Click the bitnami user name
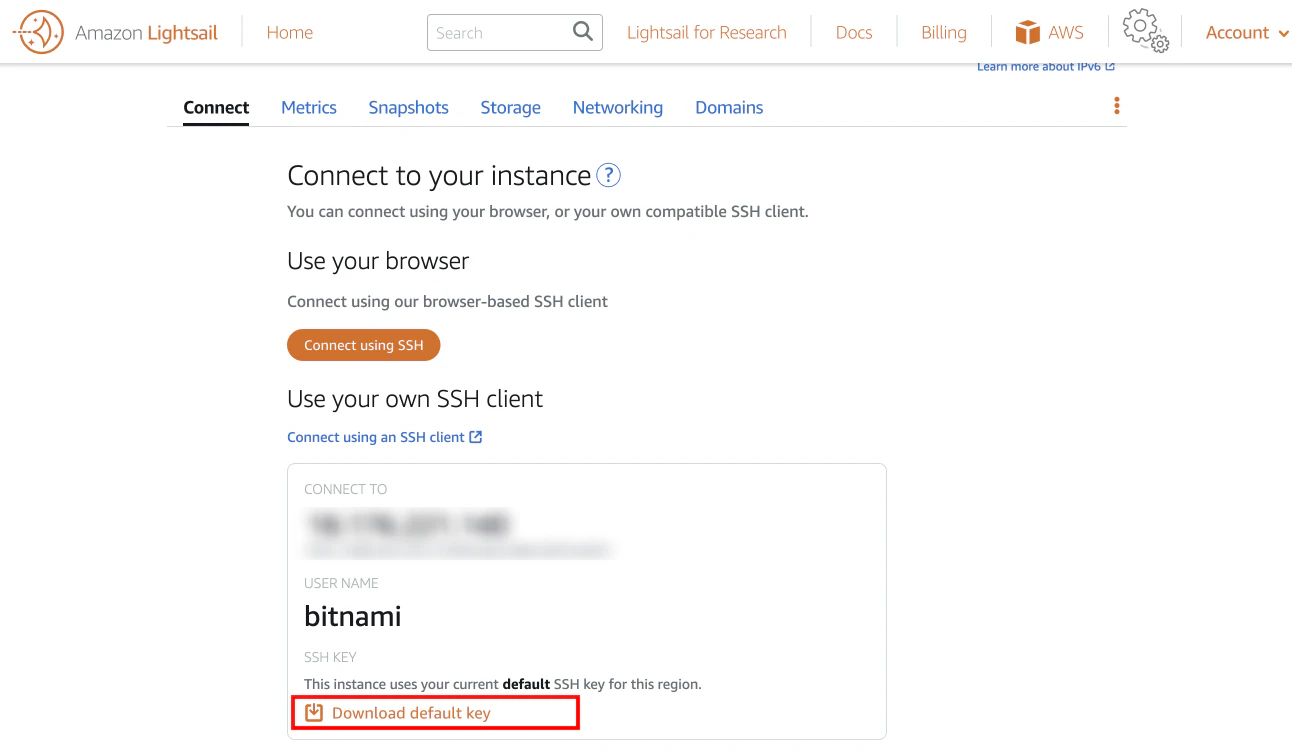The height and width of the screenshot is (753, 1292). tap(353, 616)
